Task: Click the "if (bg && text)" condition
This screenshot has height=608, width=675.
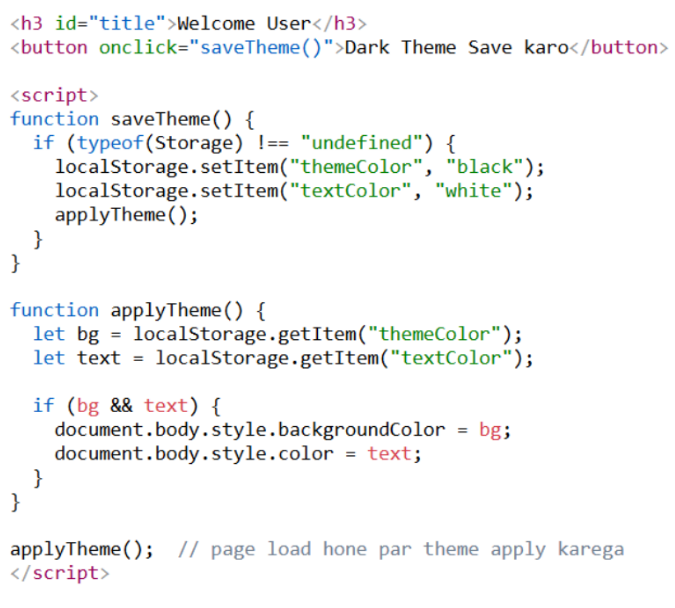Action: (127, 406)
